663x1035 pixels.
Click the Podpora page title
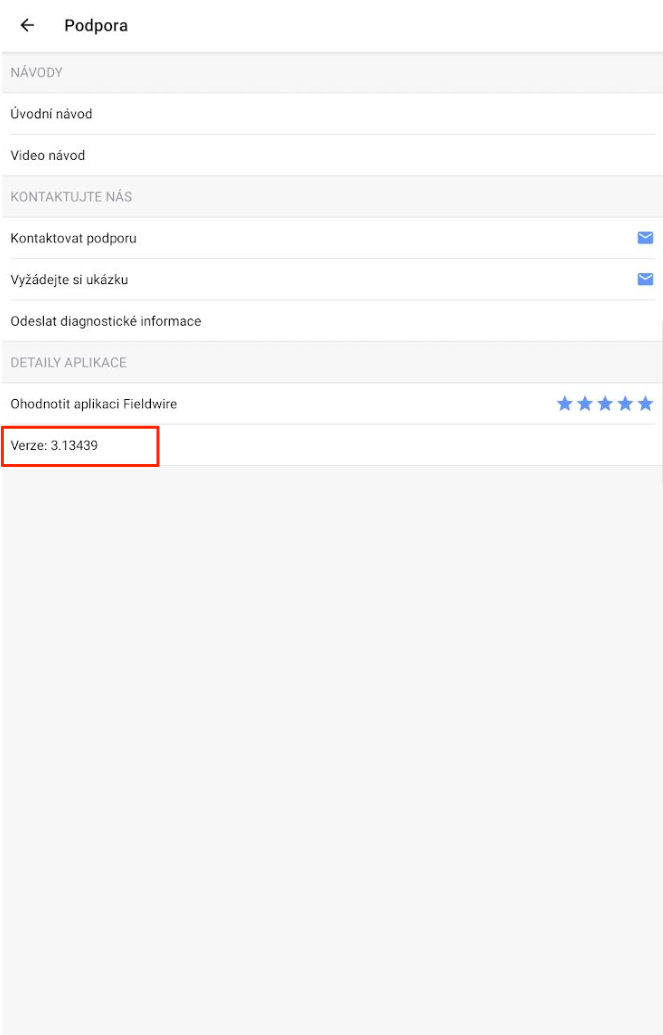[x=96, y=26]
